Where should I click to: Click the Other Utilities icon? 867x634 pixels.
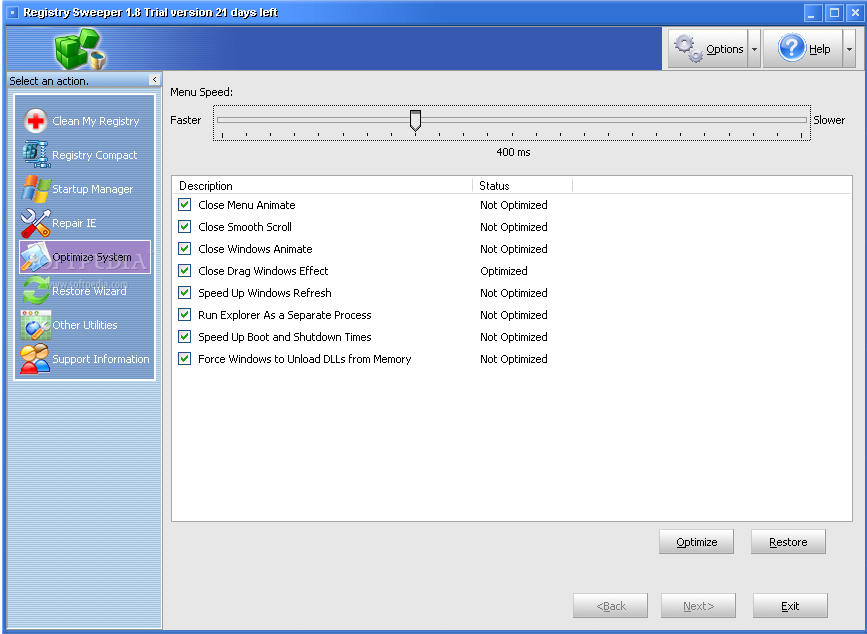click(x=35, y=325)
